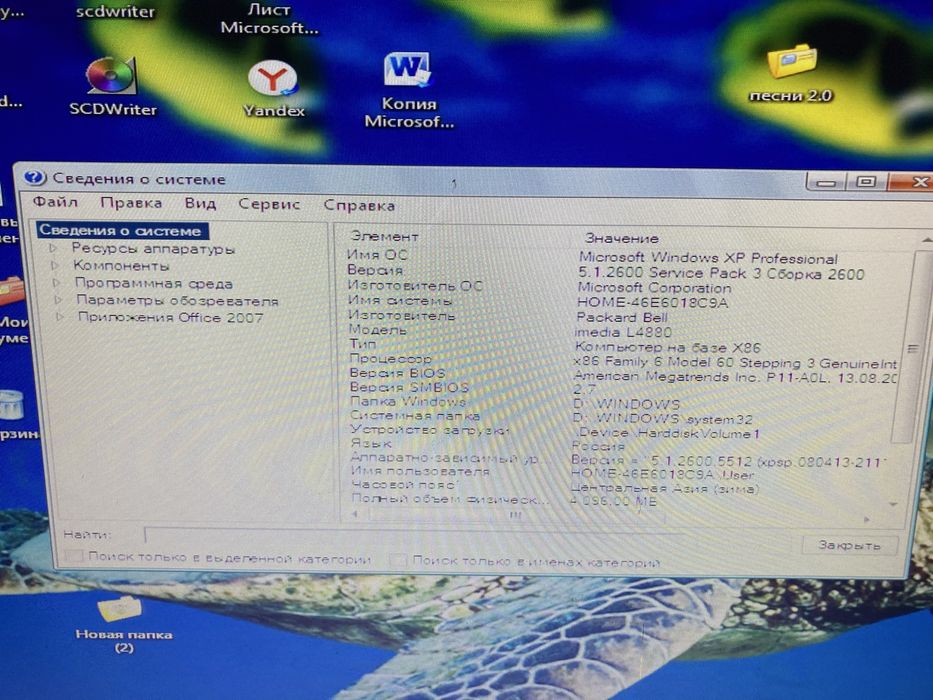Viewport: 933px width, 700px height.
Task: Click the Сведения о системе title bar help icon
Action: click(34, 177)
